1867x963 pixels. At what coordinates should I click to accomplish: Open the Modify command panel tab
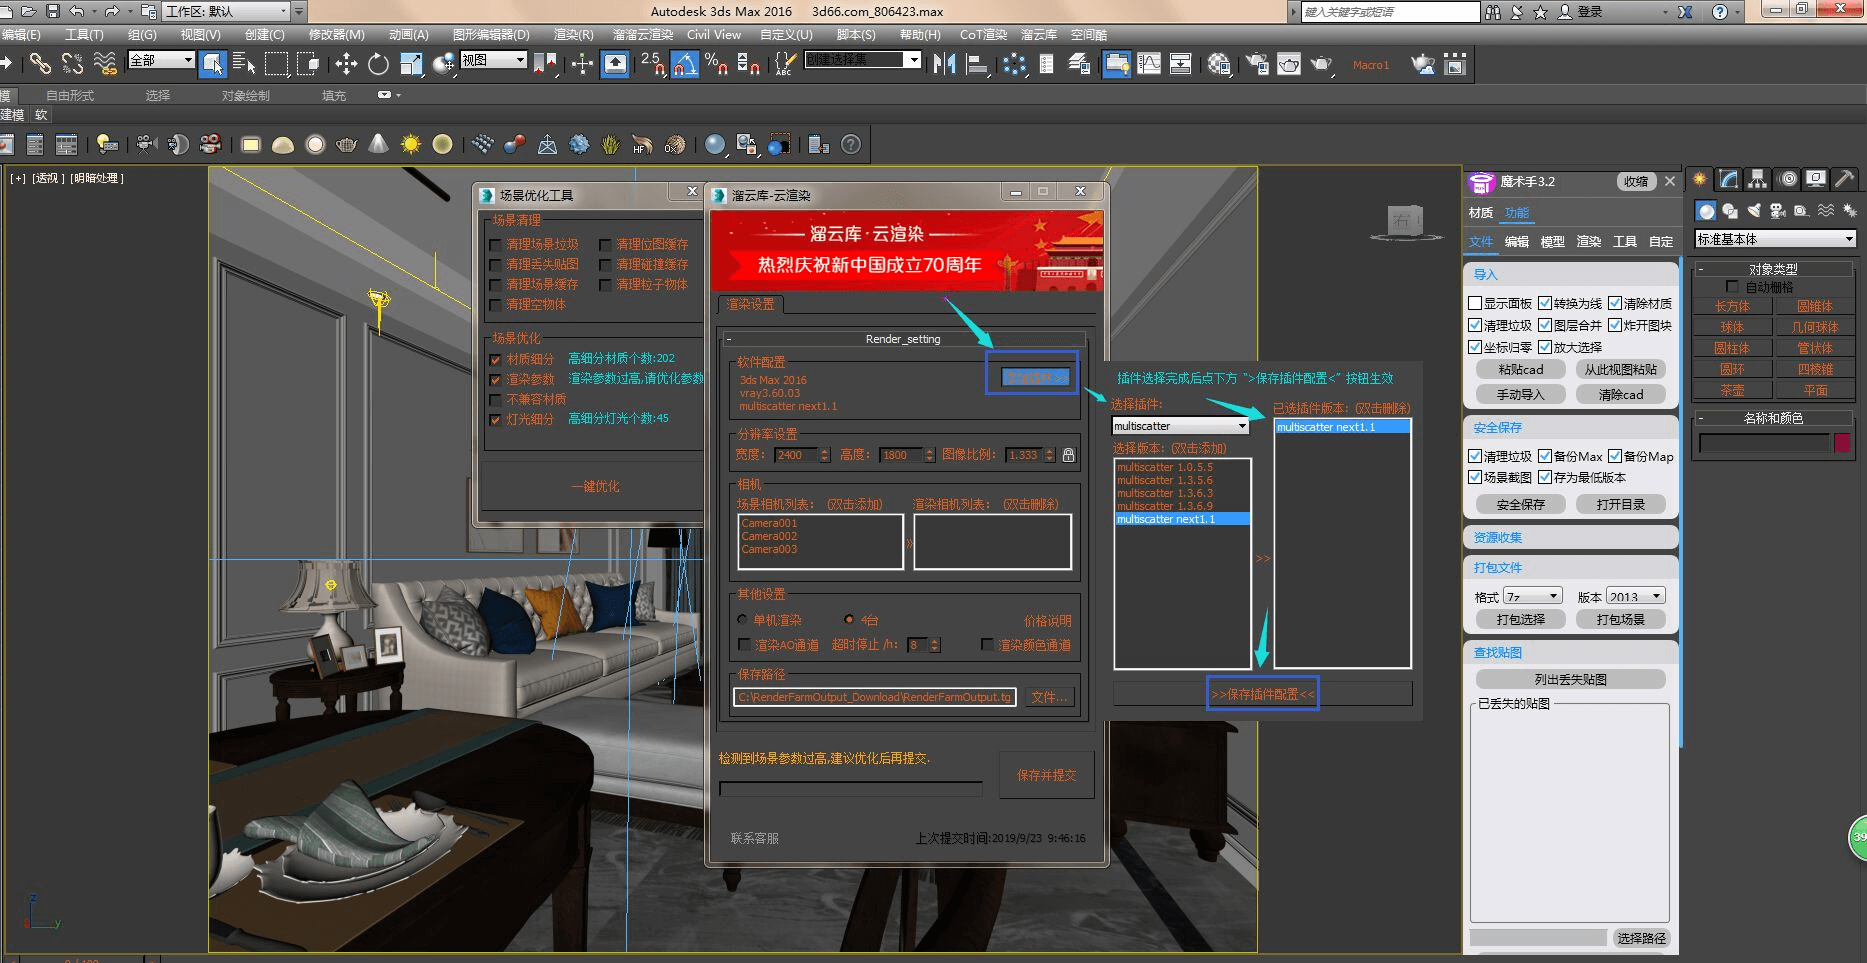pyautogui.click(x=1728, y=179)
